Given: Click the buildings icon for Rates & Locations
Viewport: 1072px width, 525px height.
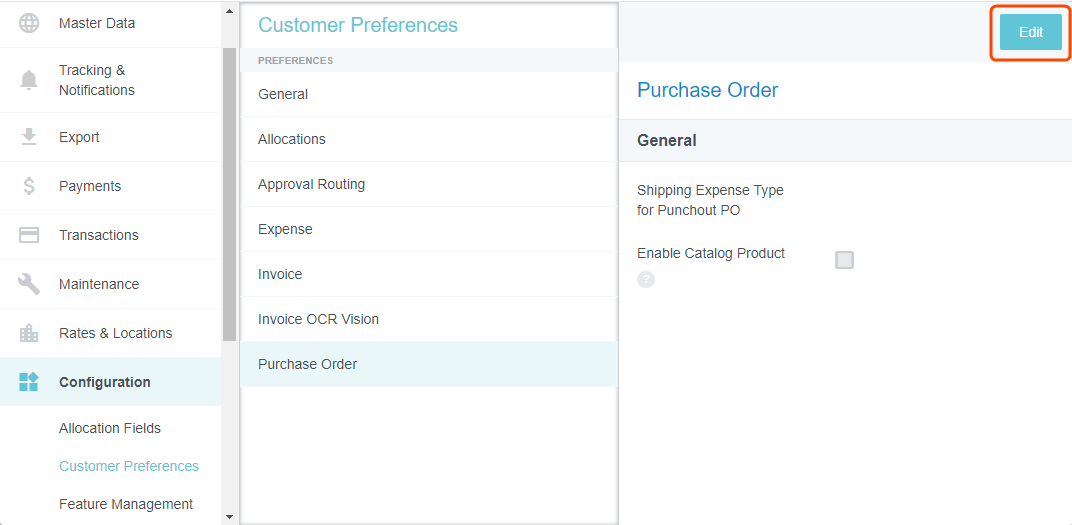Looking at the screenshot, I should click(29, 333).
